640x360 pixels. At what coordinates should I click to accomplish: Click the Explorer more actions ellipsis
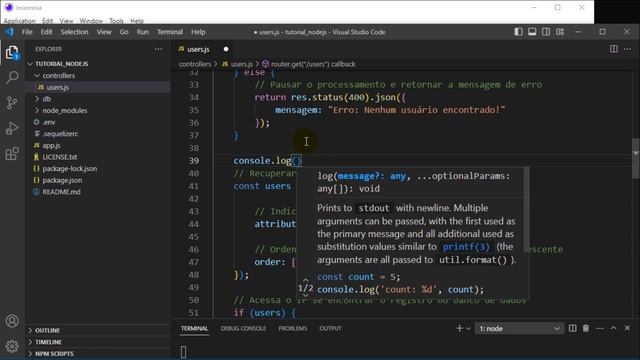[x=158, y=49]
